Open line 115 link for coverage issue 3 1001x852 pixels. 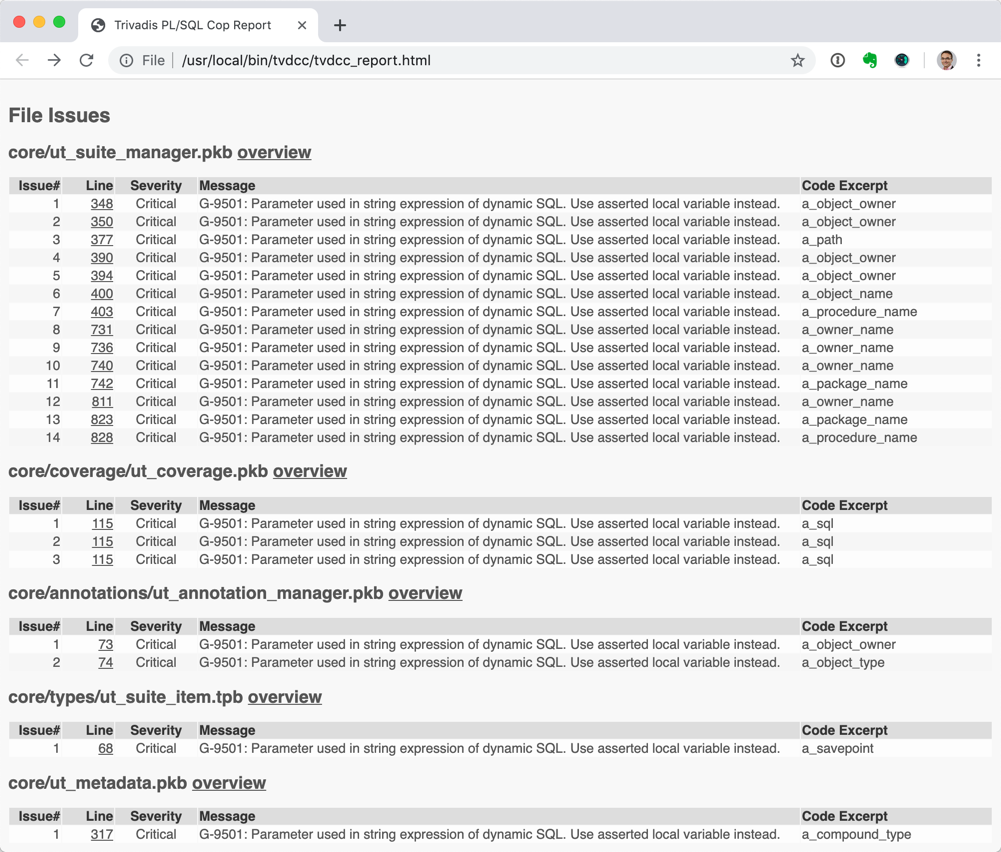click(102, 559)
